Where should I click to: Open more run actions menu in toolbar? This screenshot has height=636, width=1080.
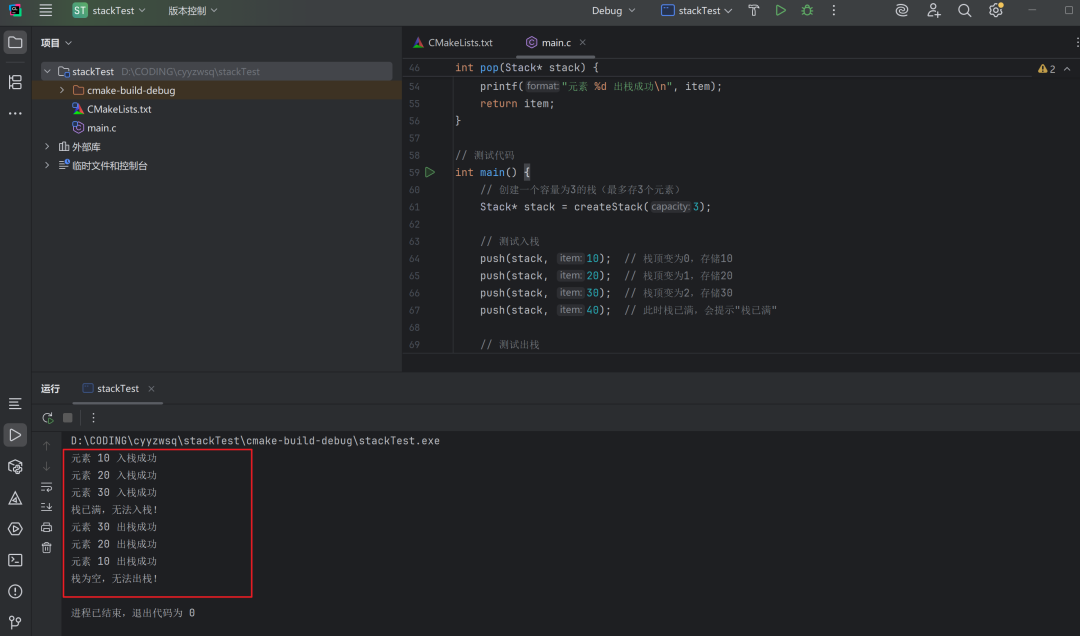click(x=833, y=10)
